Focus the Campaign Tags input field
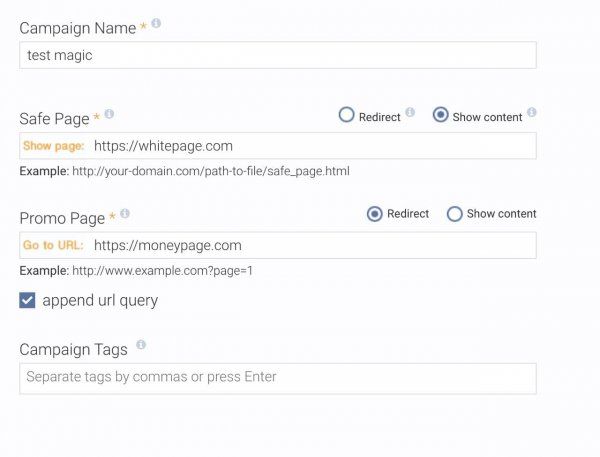 278,377
